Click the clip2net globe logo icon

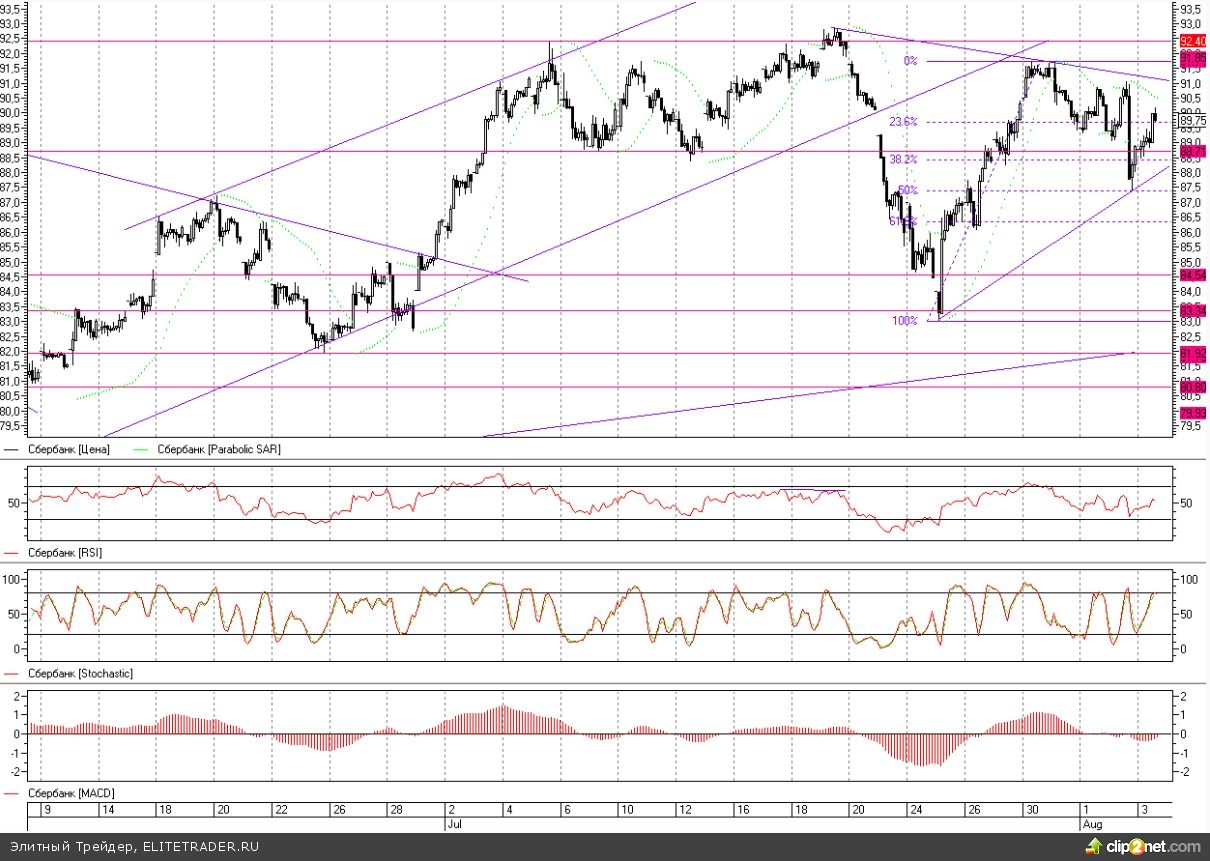(x=1091, y=847)
